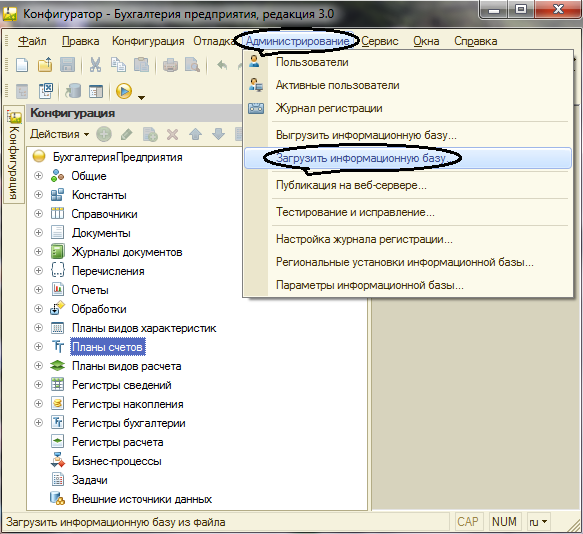
Task: Start debugging with the play icon
Action: point(124,91)
